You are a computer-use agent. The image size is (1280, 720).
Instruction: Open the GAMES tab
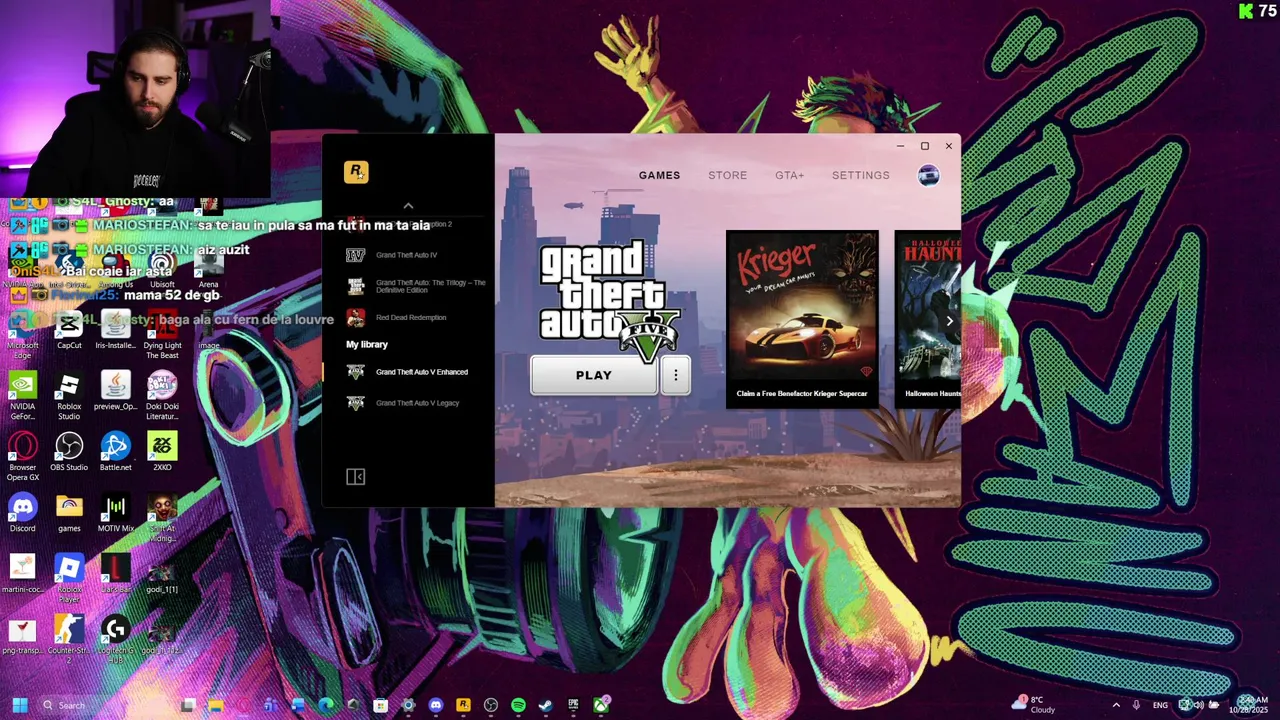tap(659, 175)
